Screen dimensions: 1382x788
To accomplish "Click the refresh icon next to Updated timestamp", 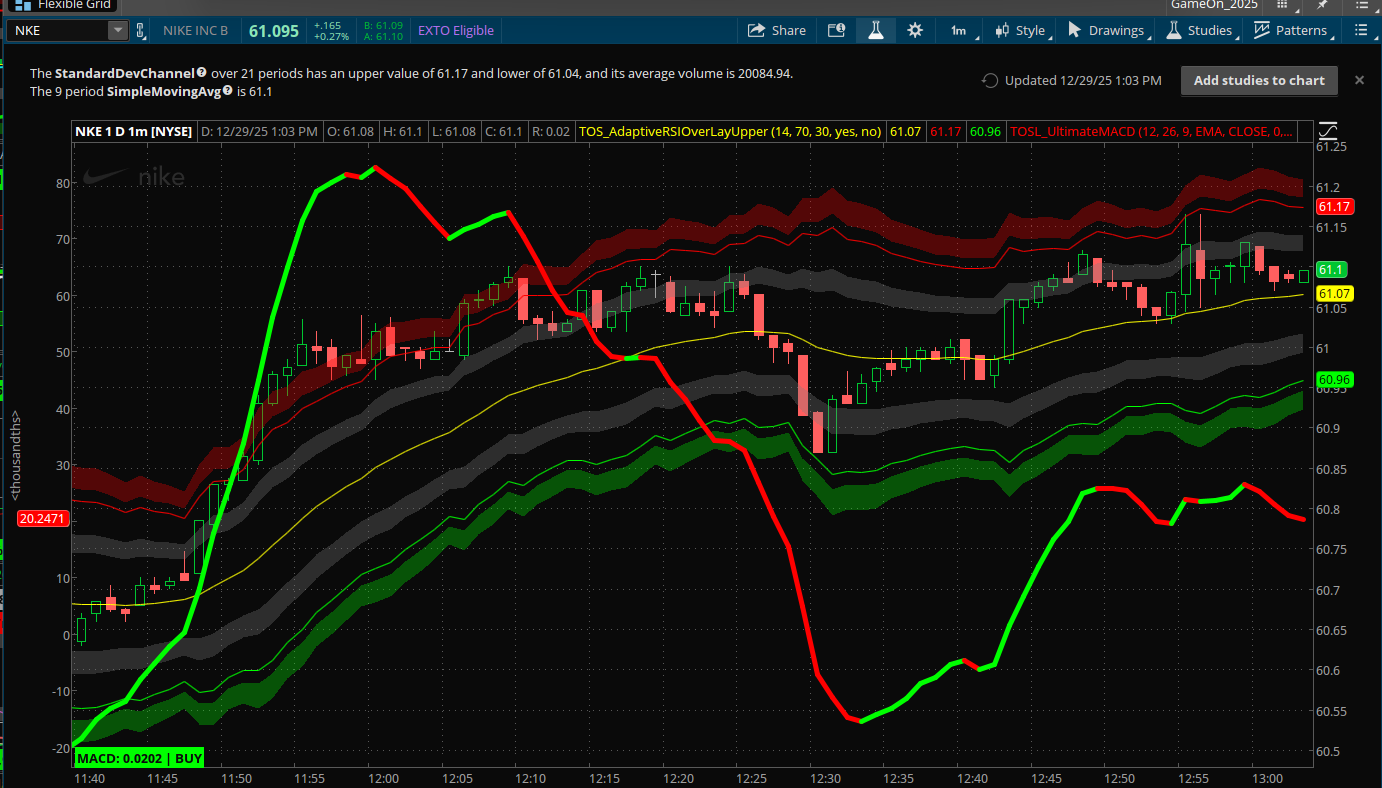I will (990, 81).
